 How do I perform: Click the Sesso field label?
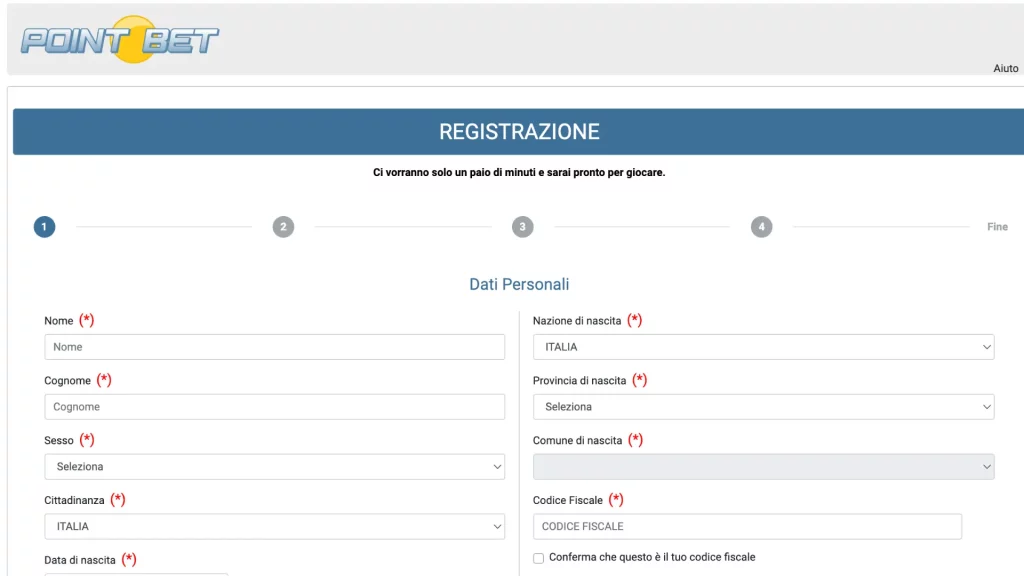59,441
